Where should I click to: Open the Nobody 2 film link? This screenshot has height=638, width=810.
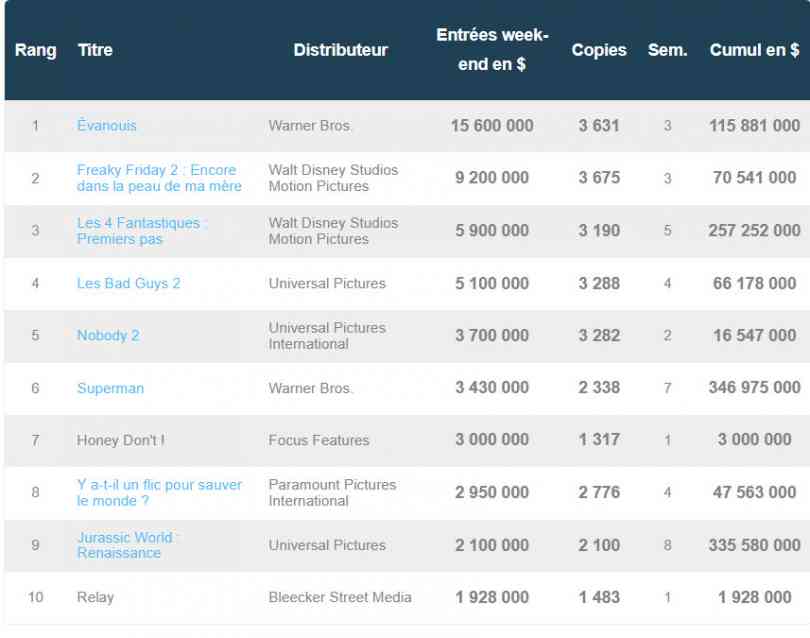(108, 335)
